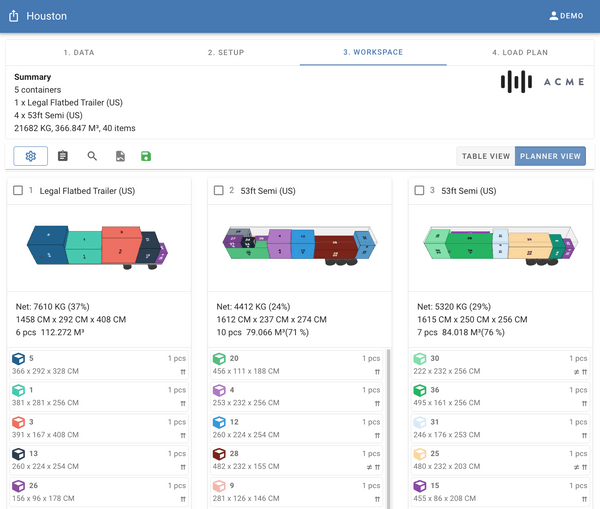This screenshot has width=600, height=509.
Task: Switch to Table View
Action: (x=485, y=156)
